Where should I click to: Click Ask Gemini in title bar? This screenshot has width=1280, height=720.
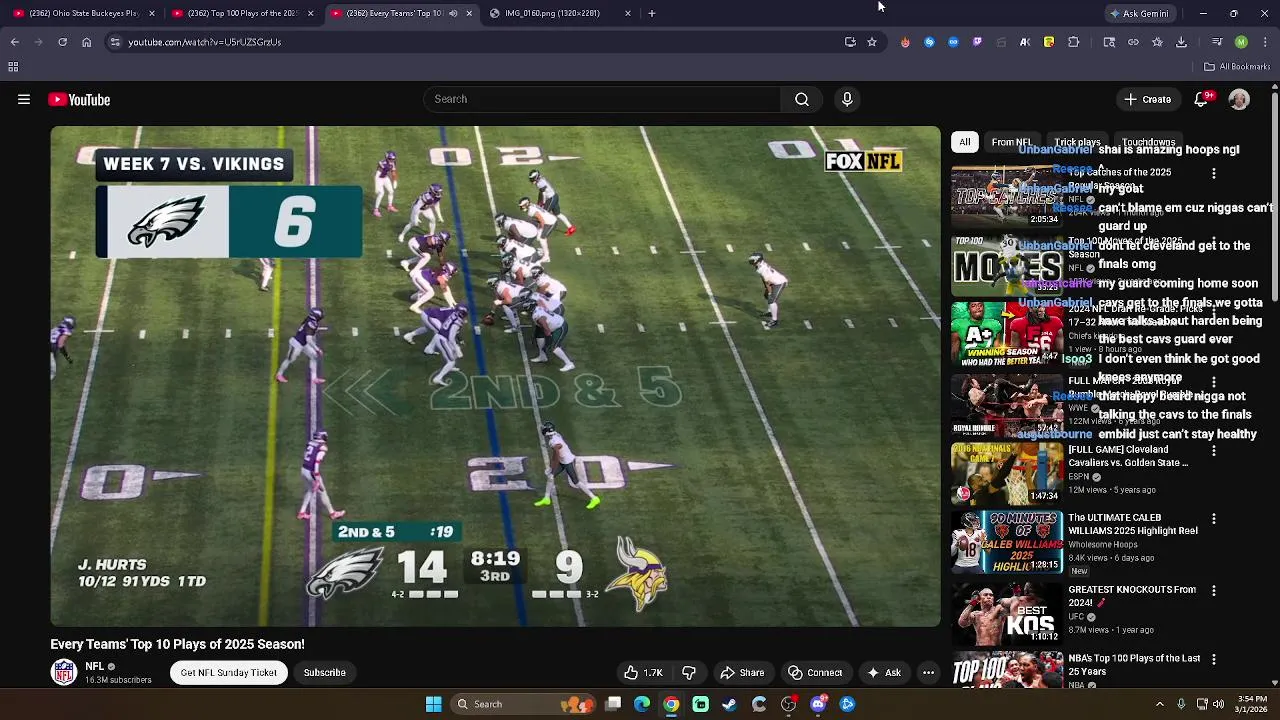point(1139,13)
